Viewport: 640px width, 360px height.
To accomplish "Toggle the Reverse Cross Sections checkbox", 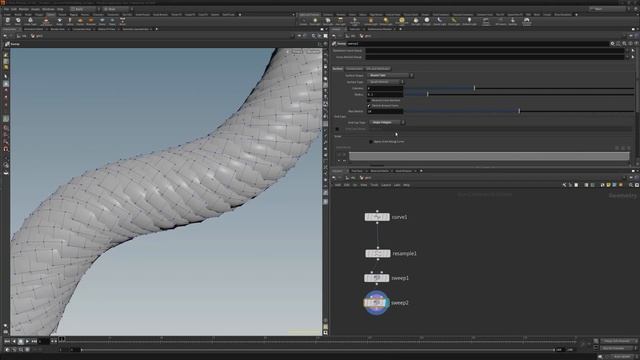I will (x=369, y=100).
